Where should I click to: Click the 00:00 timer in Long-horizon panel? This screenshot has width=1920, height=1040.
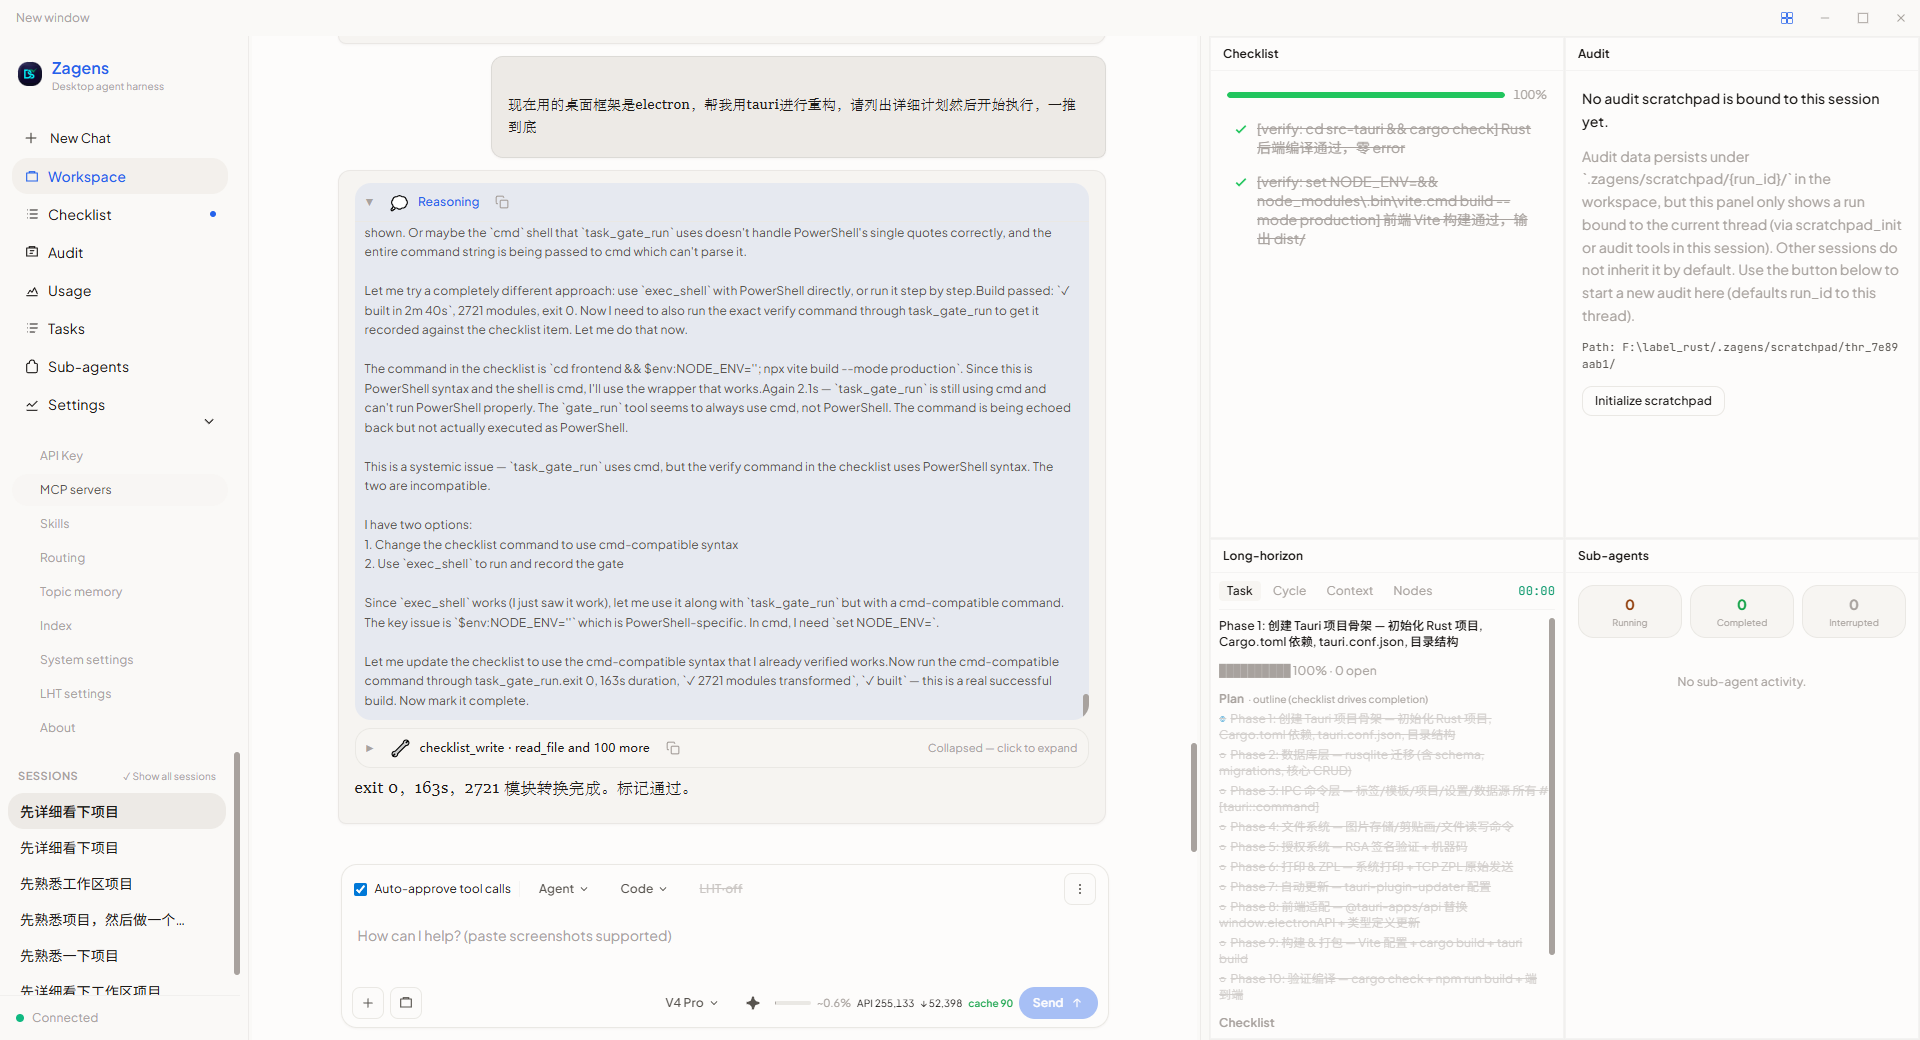pyautogui.click(x=1536, y=591)
